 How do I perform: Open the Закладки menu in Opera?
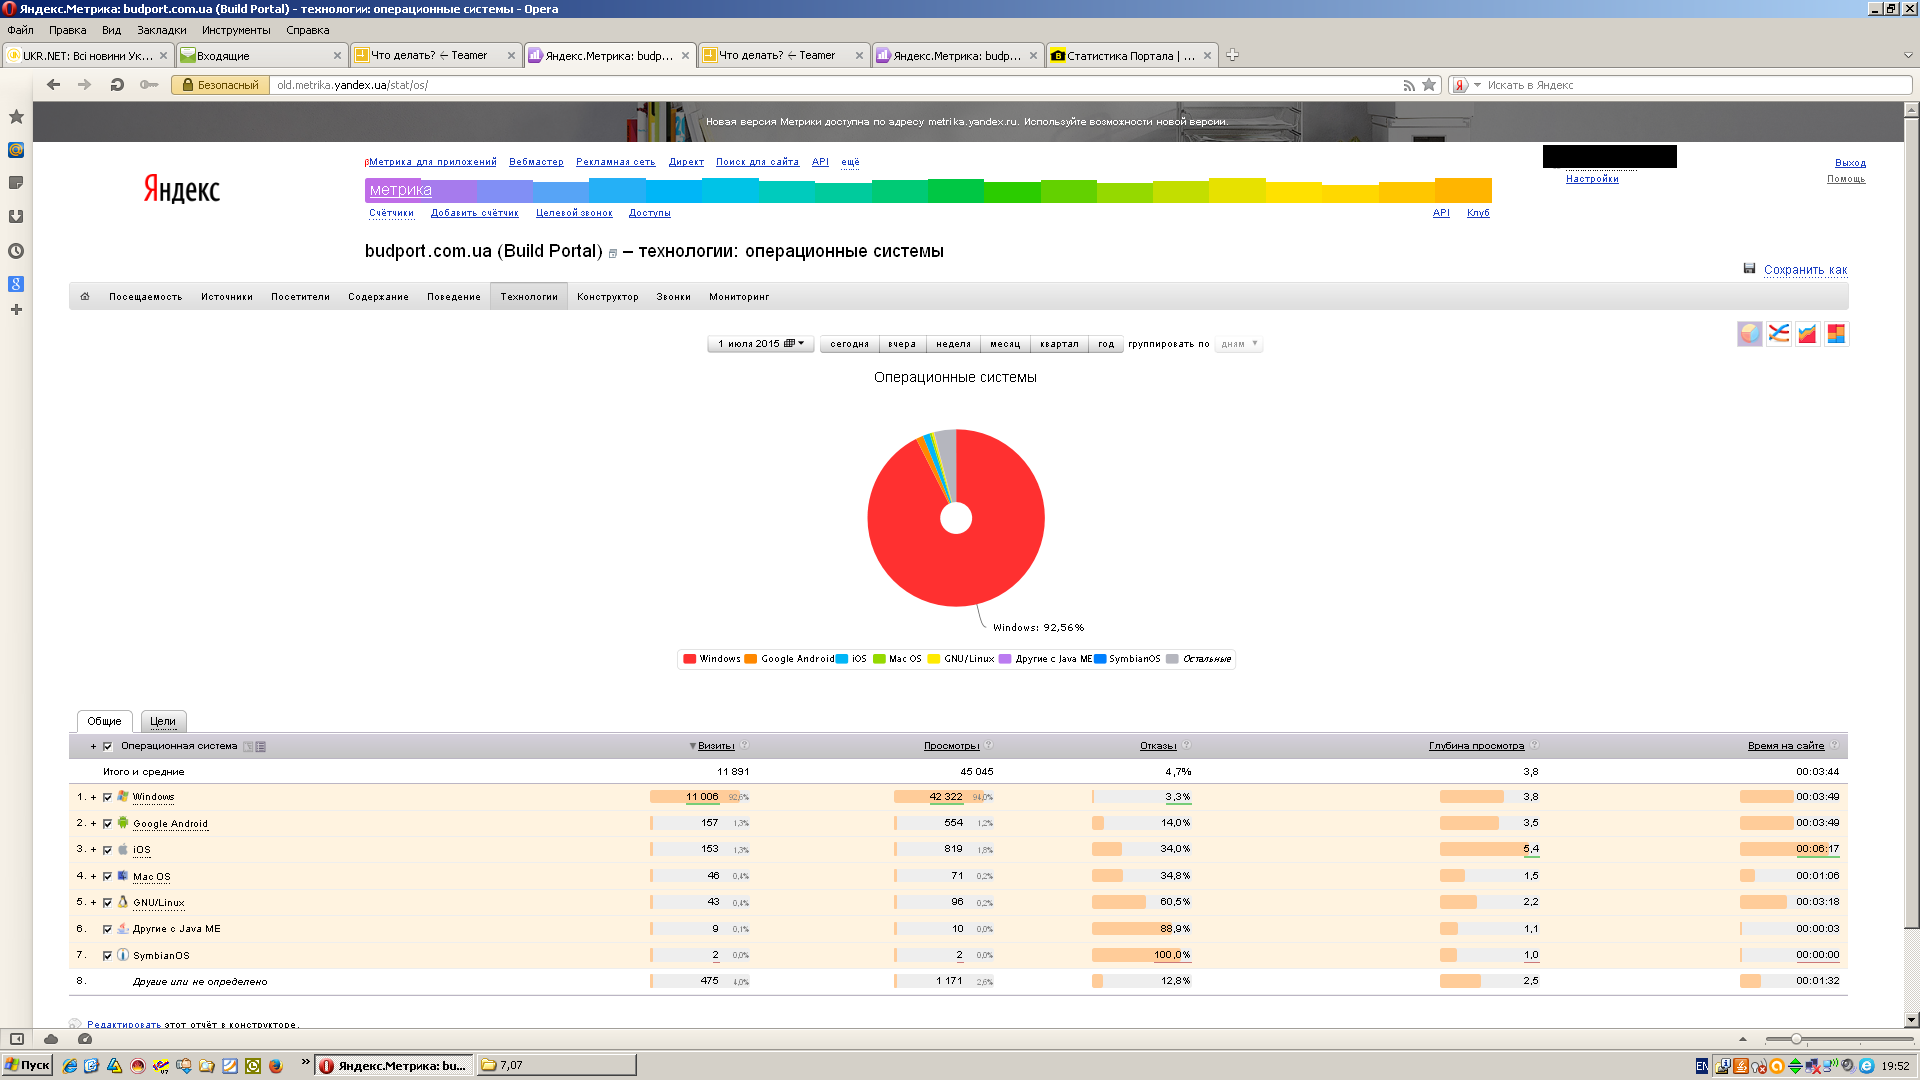162,30
